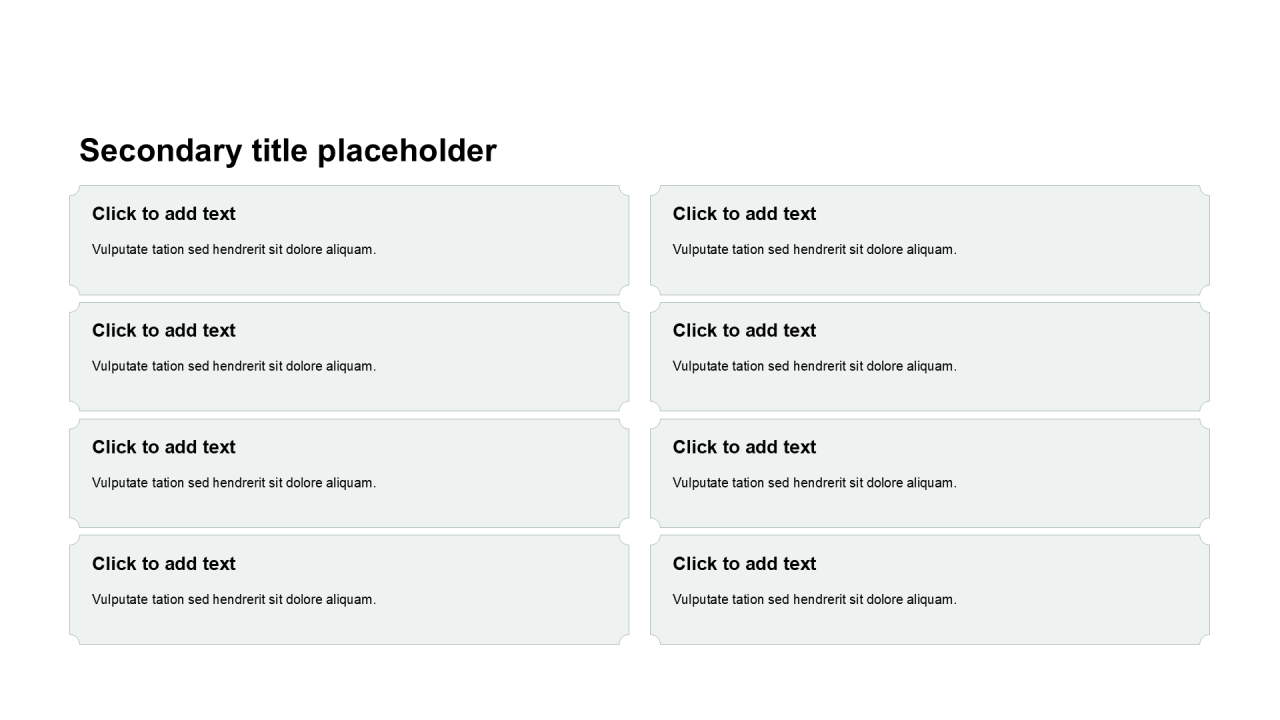Click "Click to add text" in fourth left card
This screenshot has height=720, width=1280.
coord(164,564)
